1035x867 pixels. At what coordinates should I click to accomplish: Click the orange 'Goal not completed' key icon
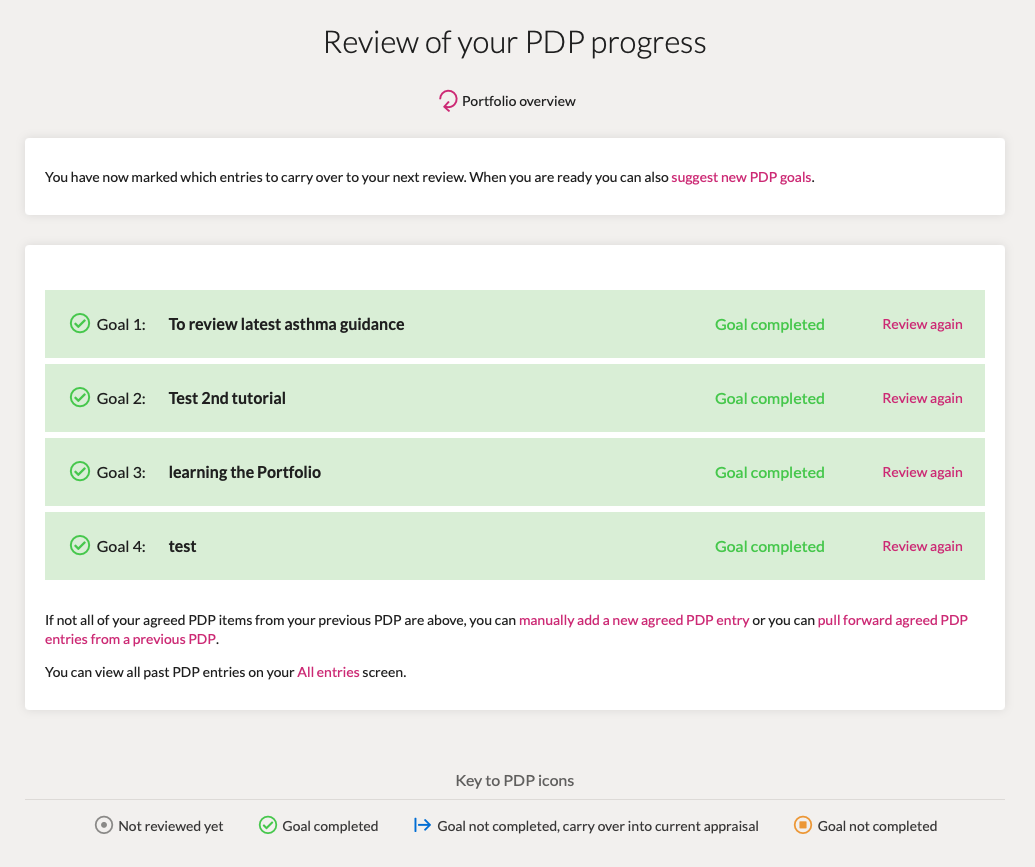[x=803, y=825]
